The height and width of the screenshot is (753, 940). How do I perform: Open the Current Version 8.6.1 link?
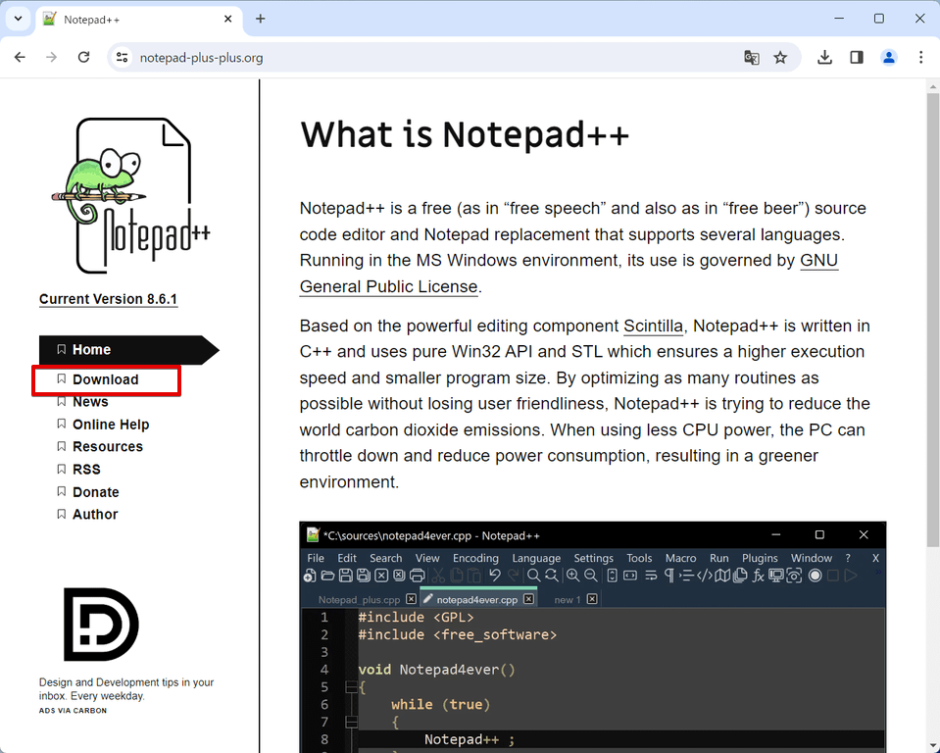tap(108, 299)
